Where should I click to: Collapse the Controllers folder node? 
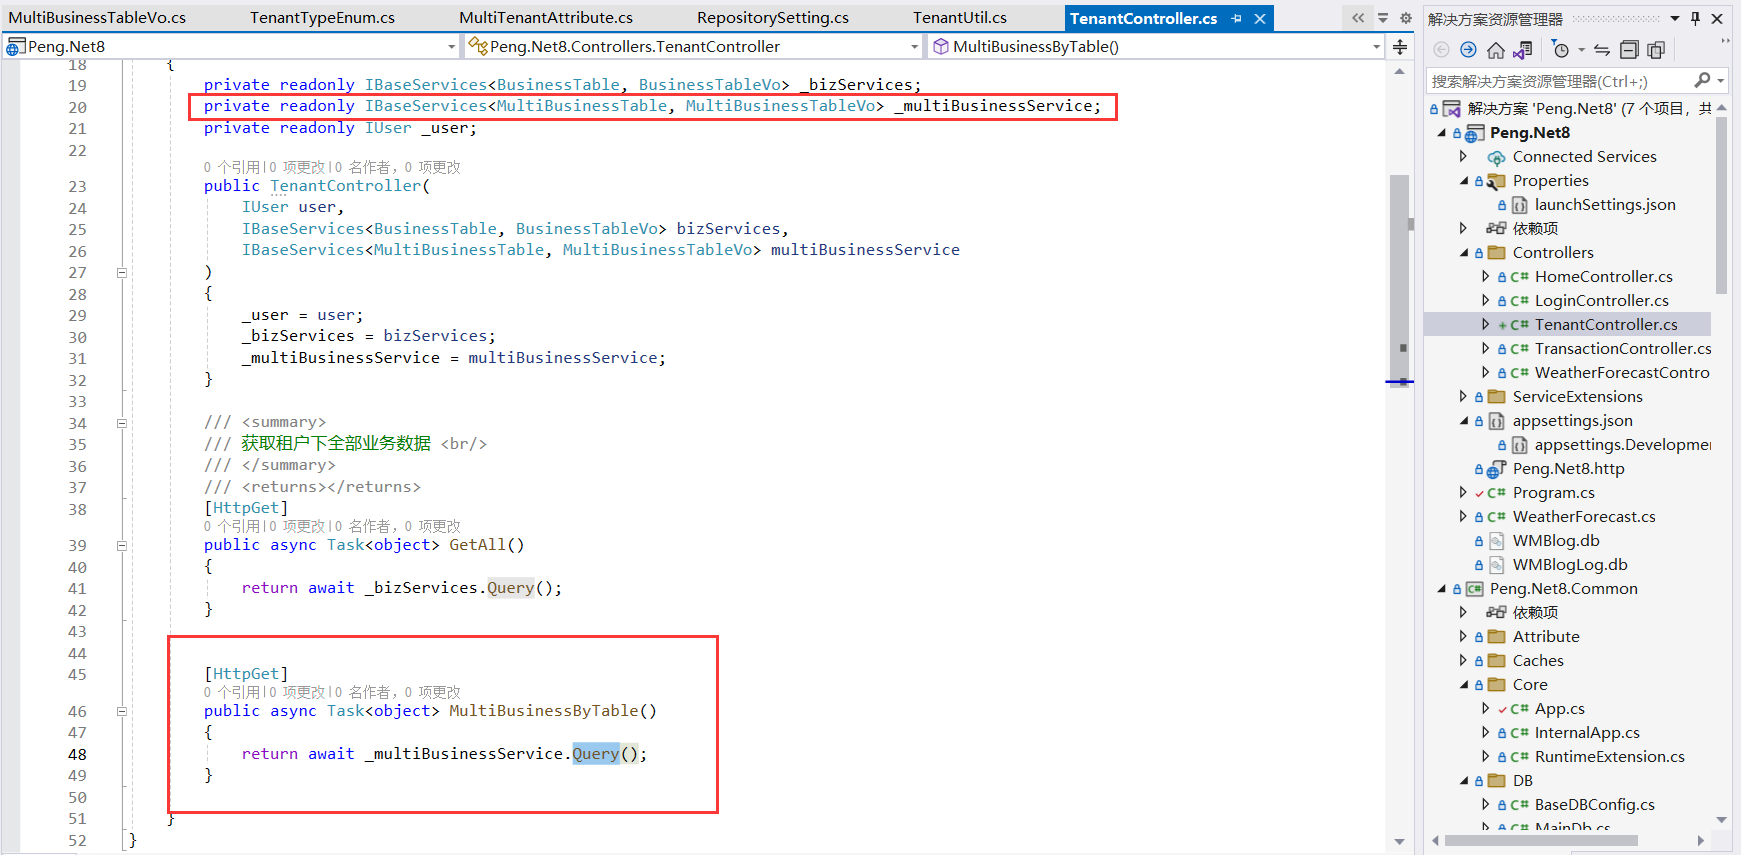(x=1464, y=253)
